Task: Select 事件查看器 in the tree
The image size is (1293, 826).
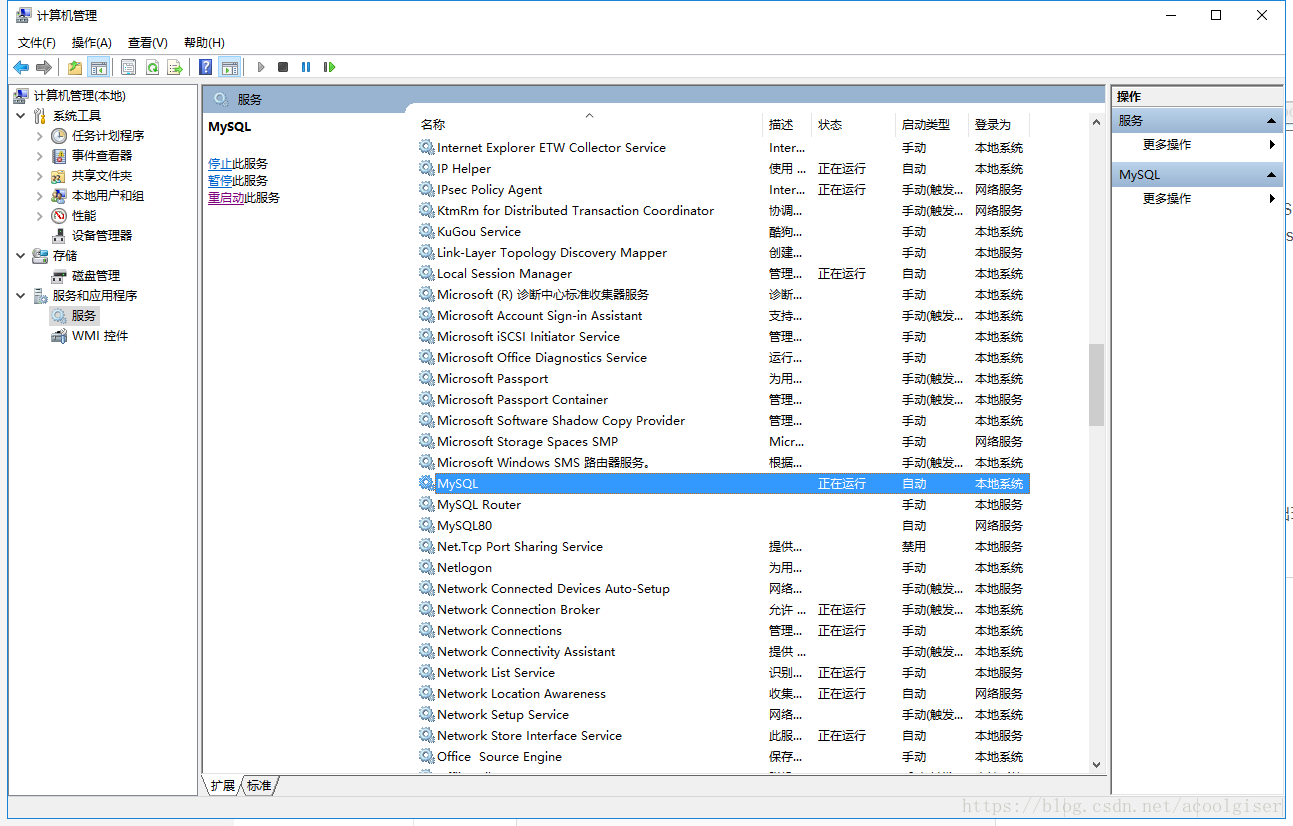Action: [102, 155]
